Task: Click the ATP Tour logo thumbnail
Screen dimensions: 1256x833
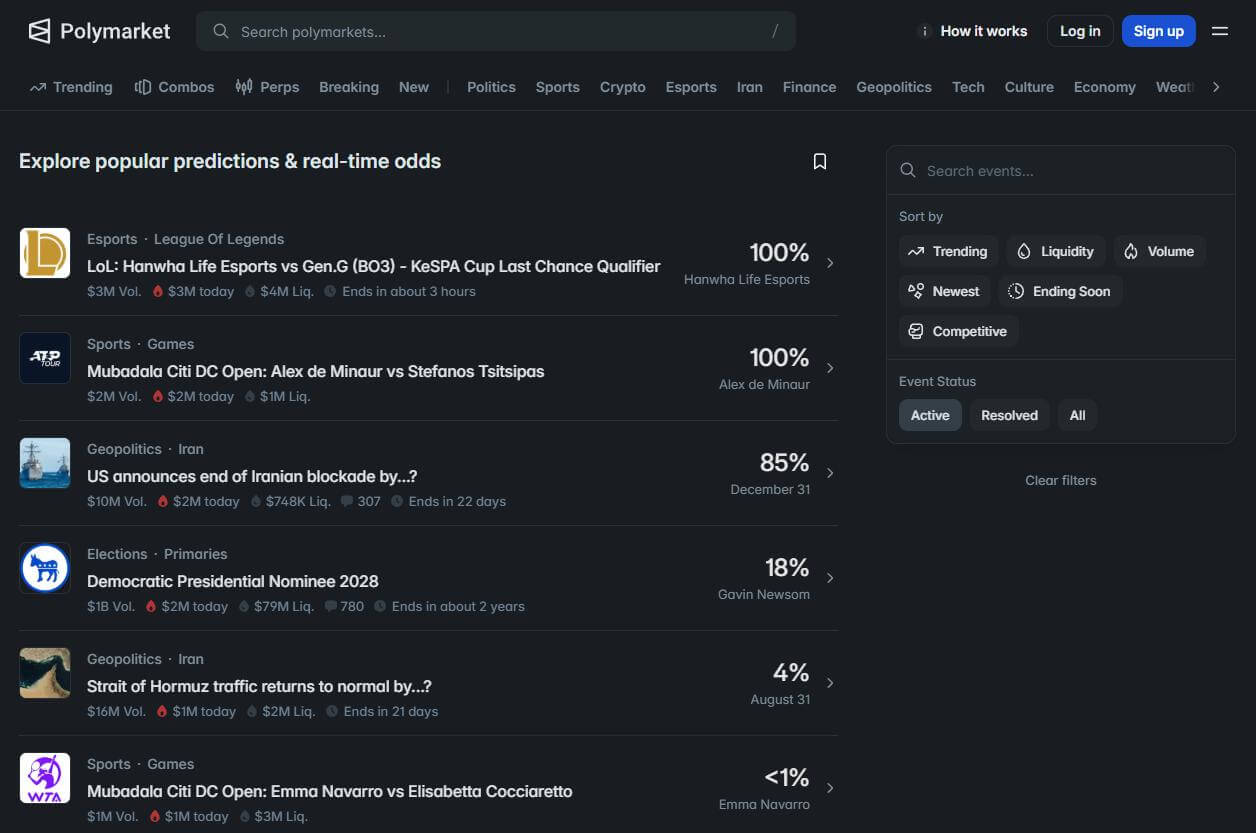Action: point(45,358)
